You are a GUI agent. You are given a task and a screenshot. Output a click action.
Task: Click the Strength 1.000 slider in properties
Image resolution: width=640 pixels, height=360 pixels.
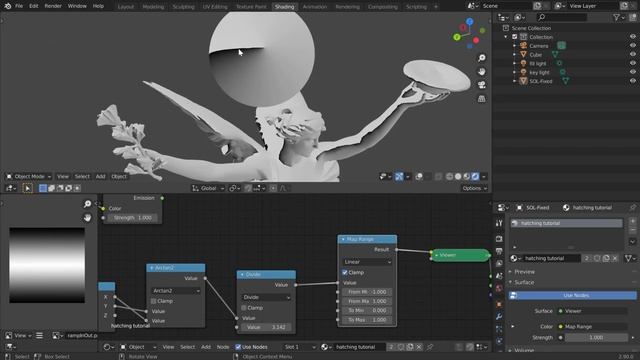pyautogui.click(x=596, y=338)
